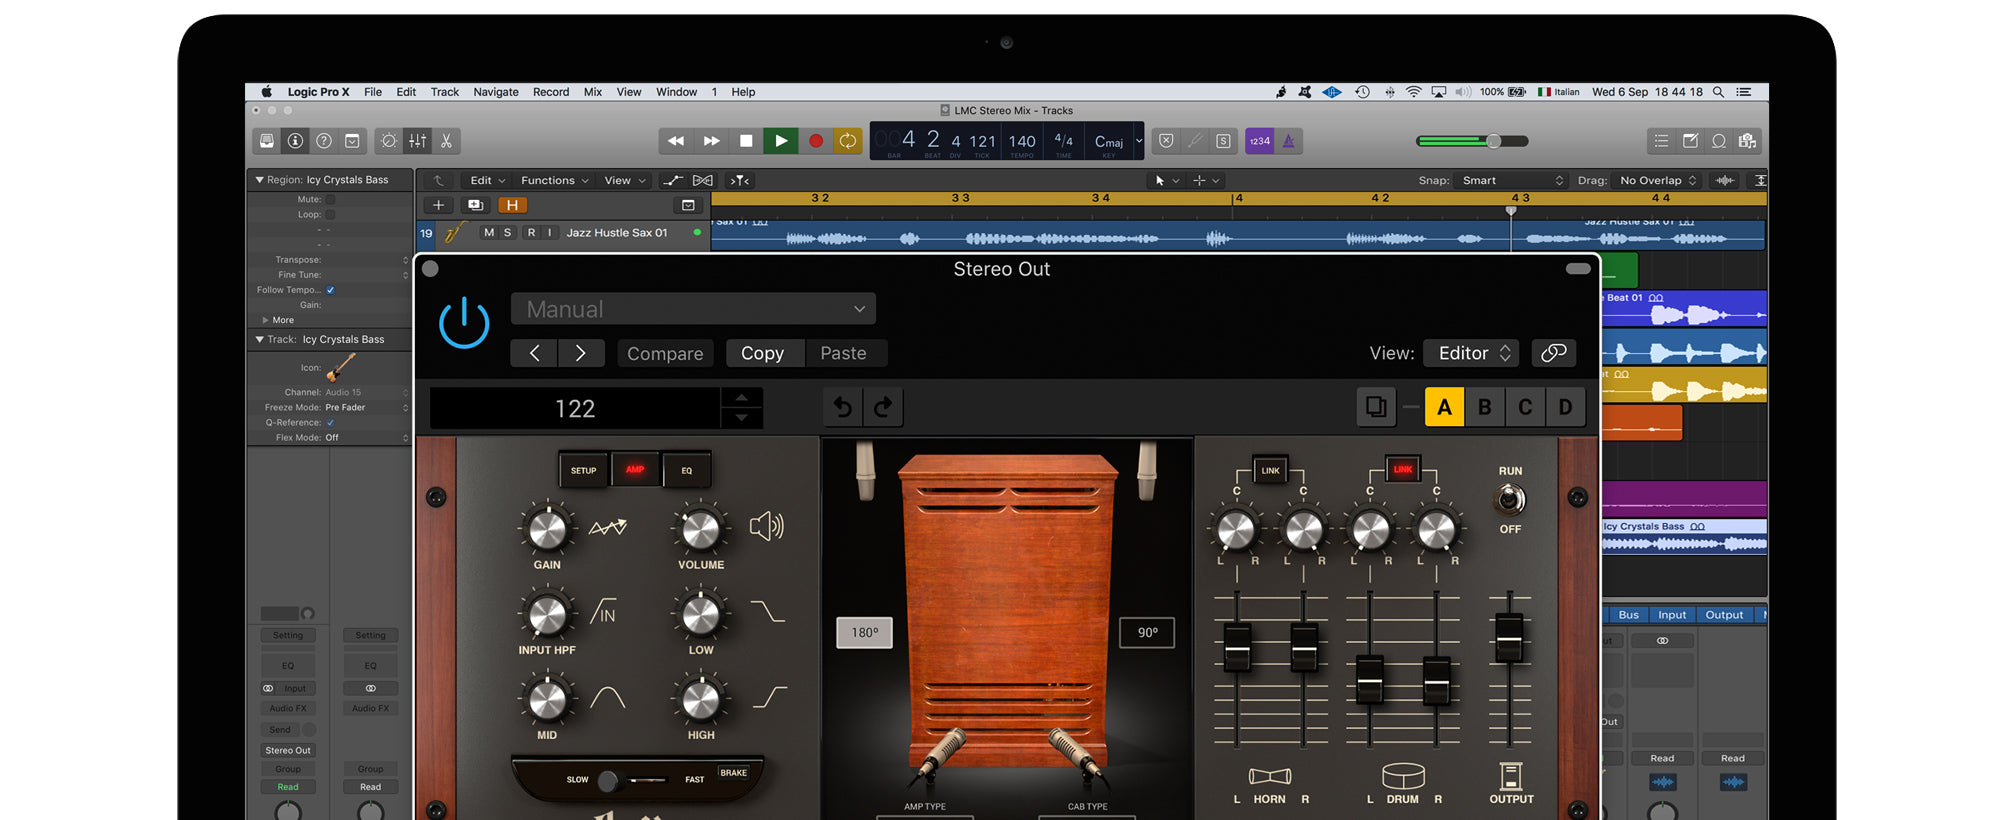
Task: Click the SLOW/FAST rotation speed slider
Action: [635, 780]
